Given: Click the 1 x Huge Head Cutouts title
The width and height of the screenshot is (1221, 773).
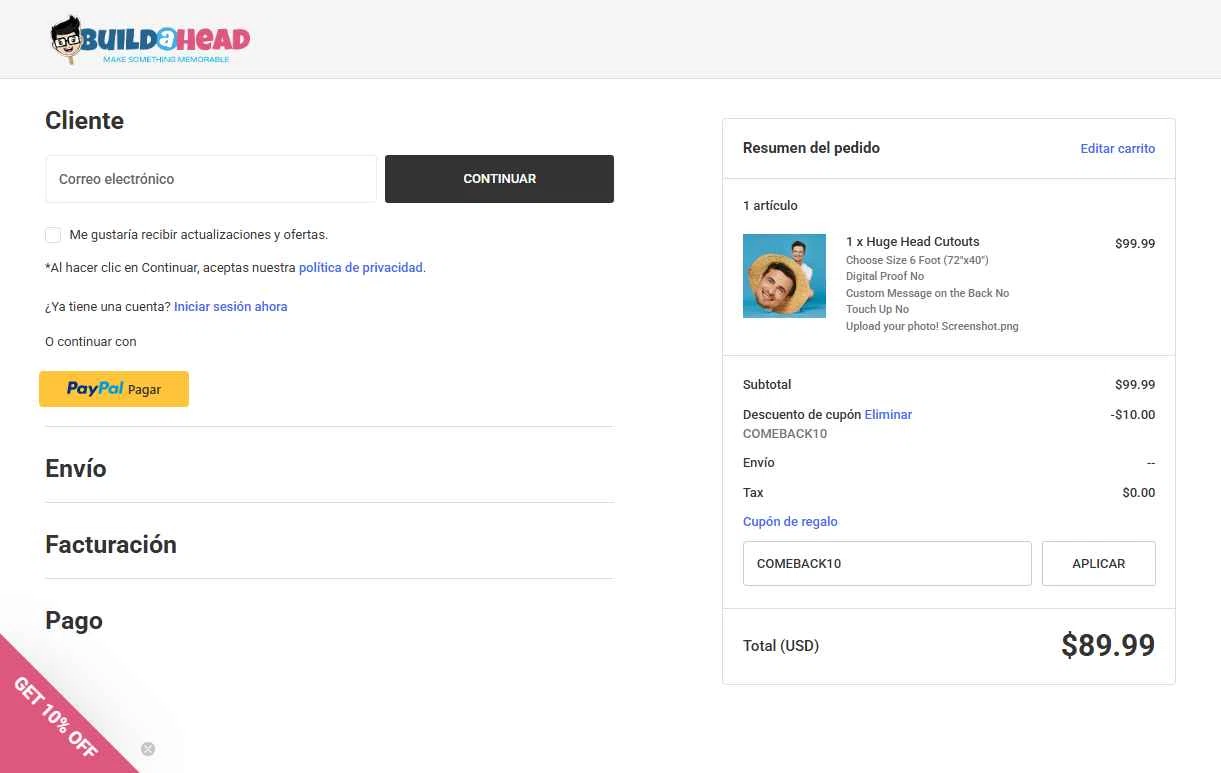Looking at the screenshot, I should click(x=913, y=242).
